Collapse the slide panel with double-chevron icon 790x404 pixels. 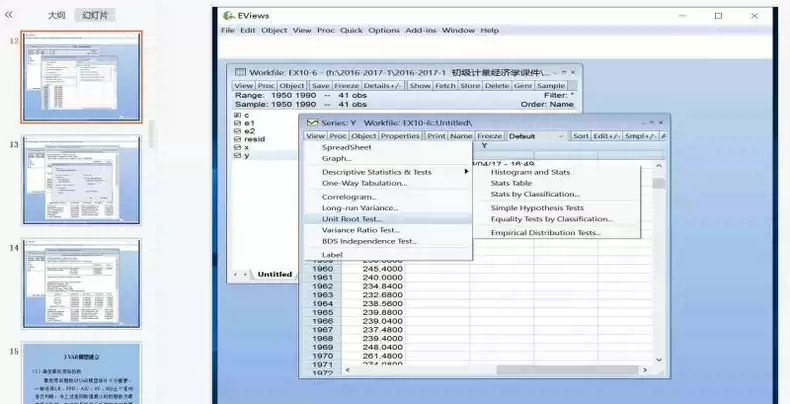(x=9, y=15)
